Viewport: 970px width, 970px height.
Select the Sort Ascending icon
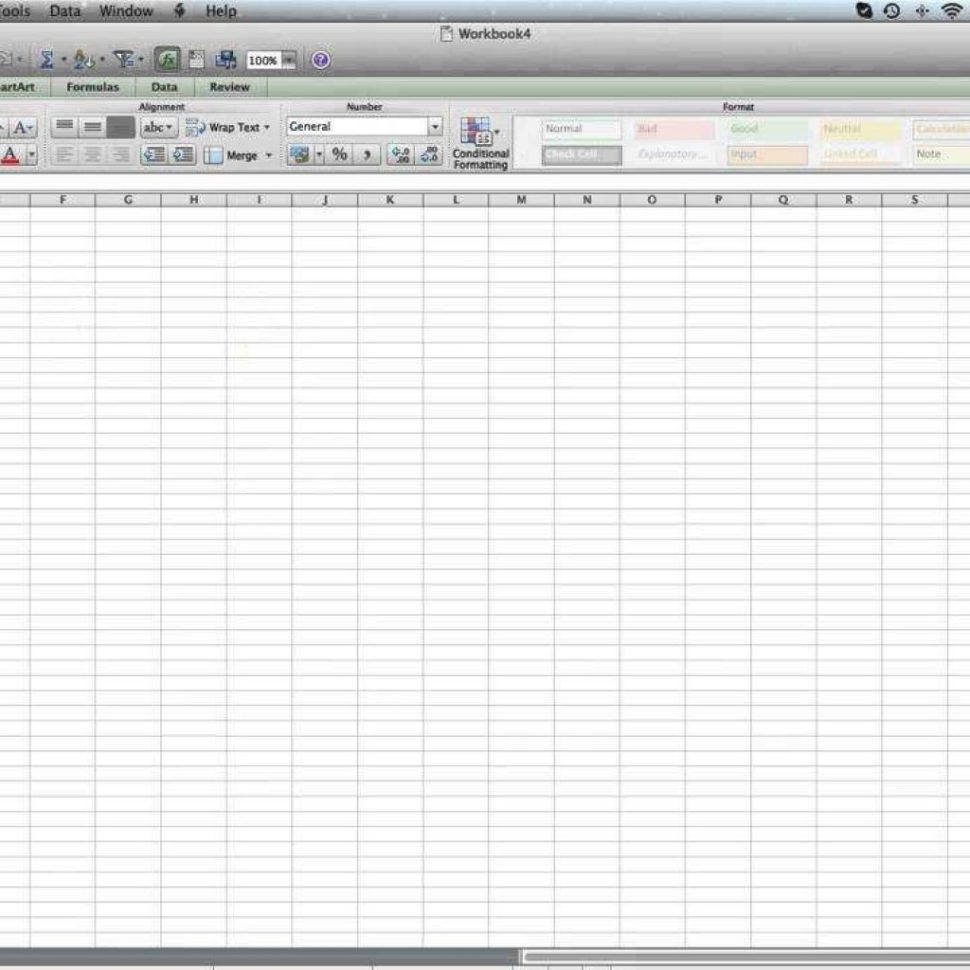[81, 59]
